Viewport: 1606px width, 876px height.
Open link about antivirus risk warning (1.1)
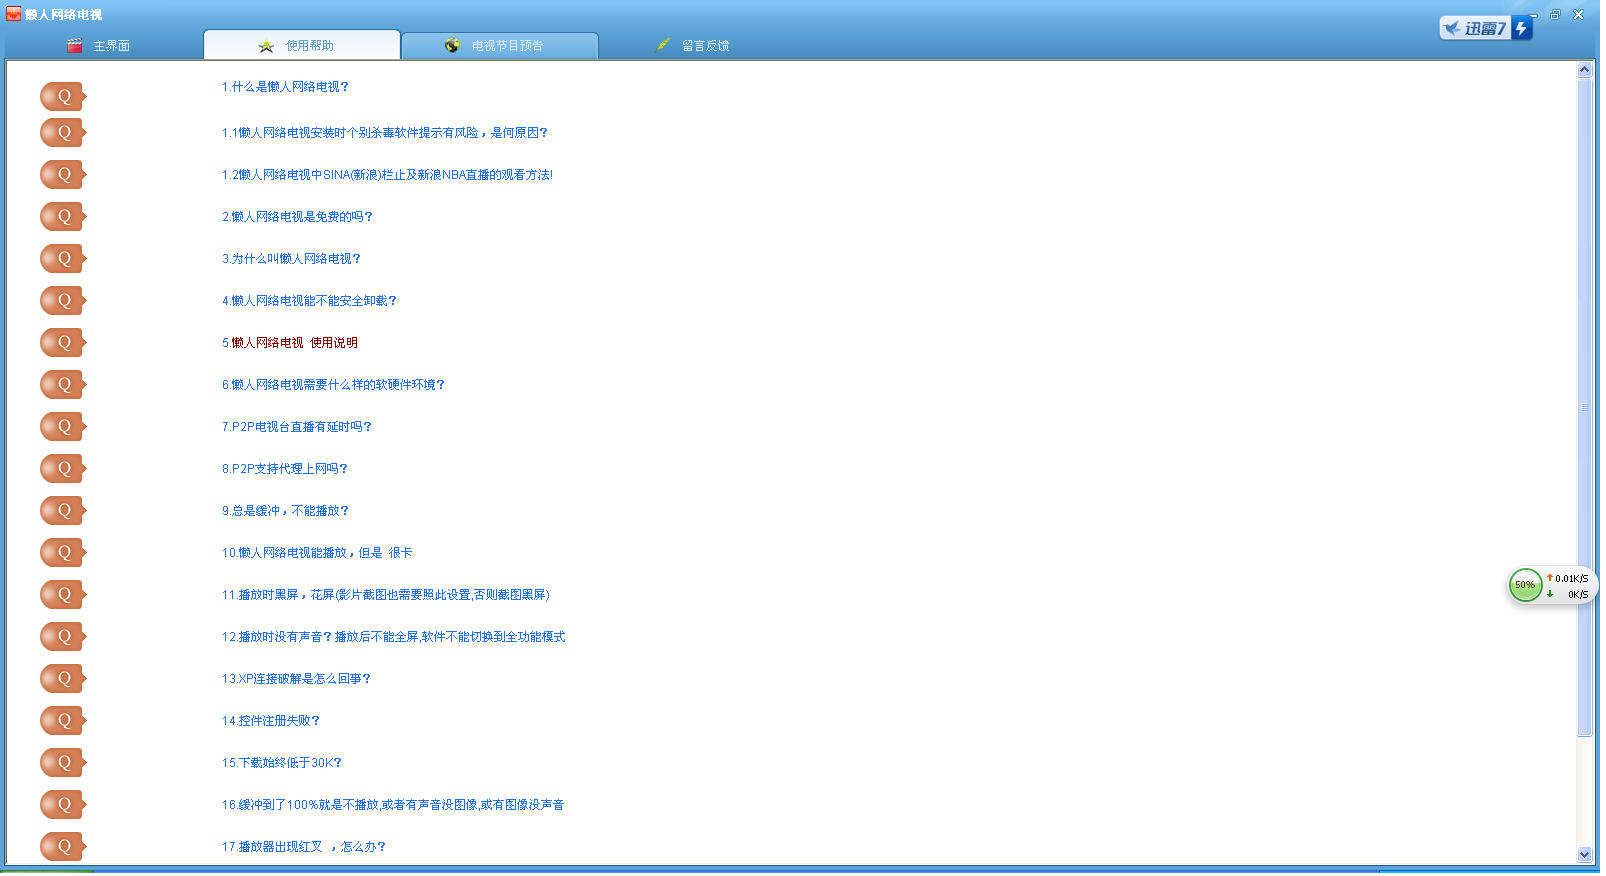(x=385, y=133)
